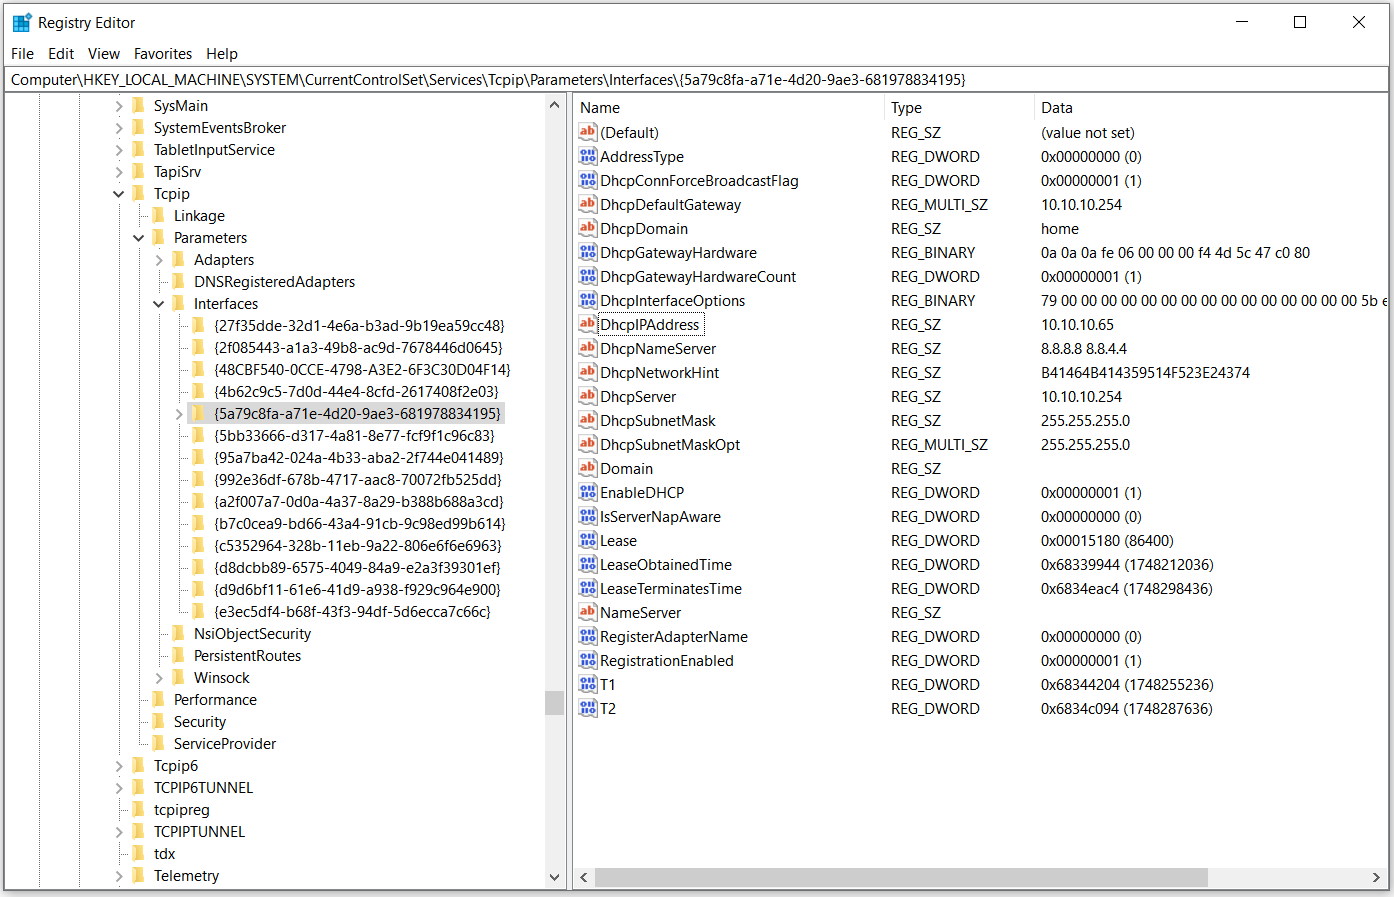Select the PersistentRoutes key
This screenshot has width=1394, height=897.
click(247, 655)
